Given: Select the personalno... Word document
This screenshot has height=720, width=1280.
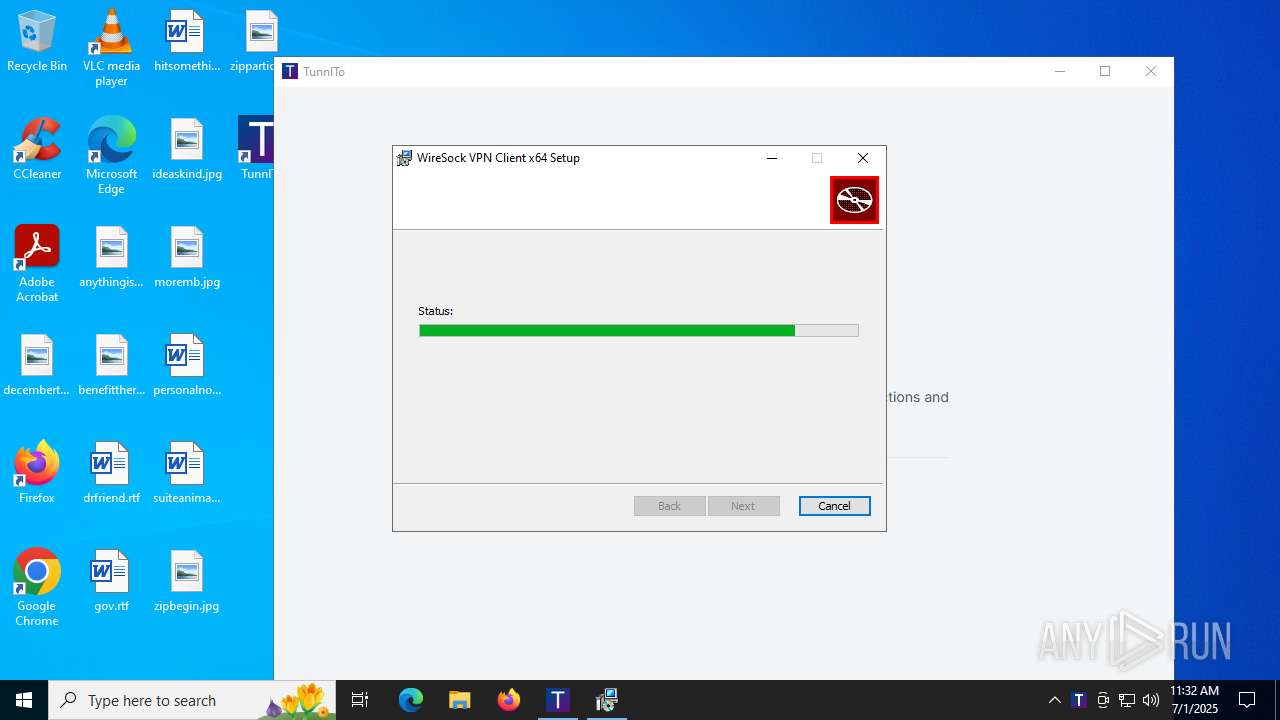Looking at the screenshot, I should pyautogui.click(x=187, y=365).
